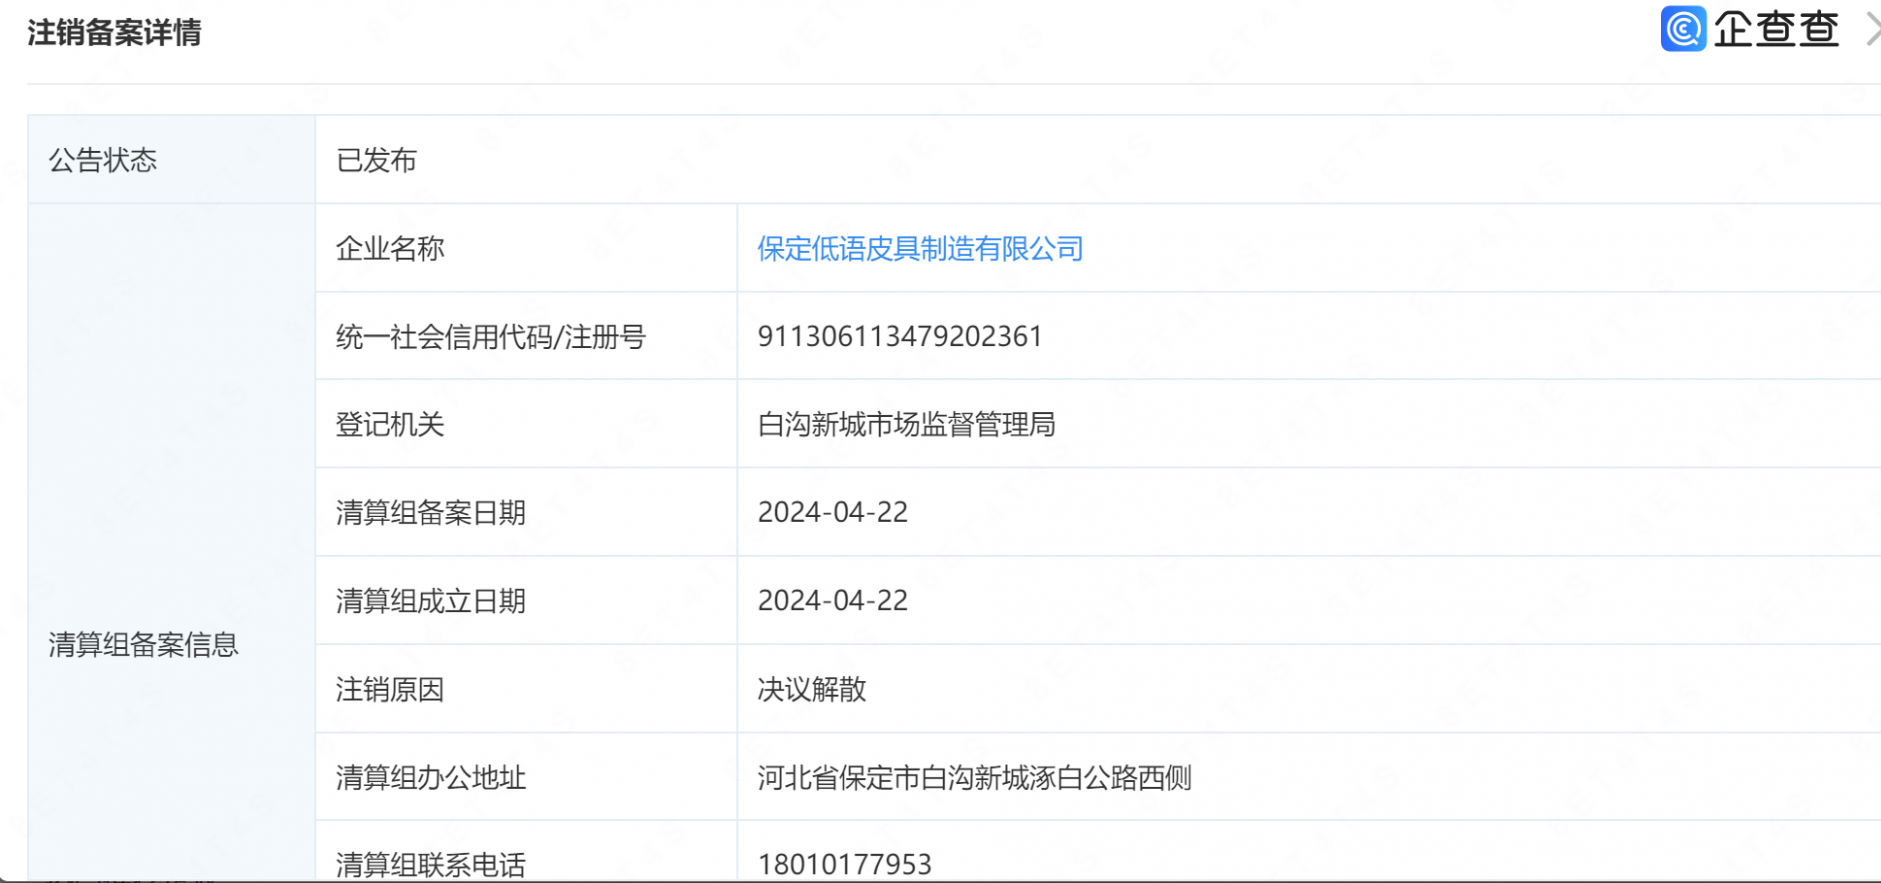Screen dimensions: 1881x883
Task: Click the 企业名称 label
Action: (390, 249)
